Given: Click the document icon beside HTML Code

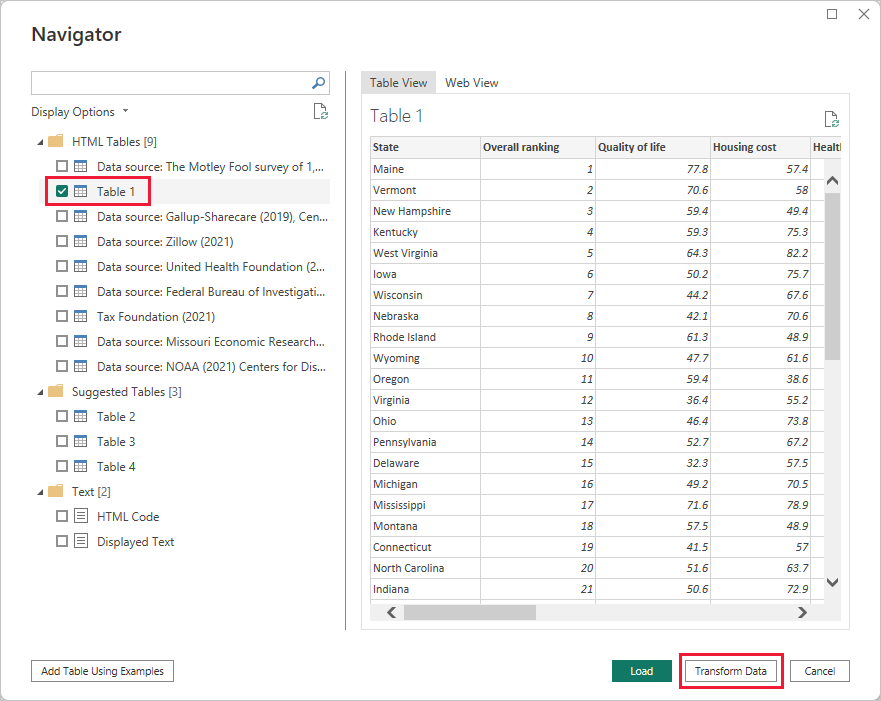Looking at the screenshot, I should tap(80, 517).
